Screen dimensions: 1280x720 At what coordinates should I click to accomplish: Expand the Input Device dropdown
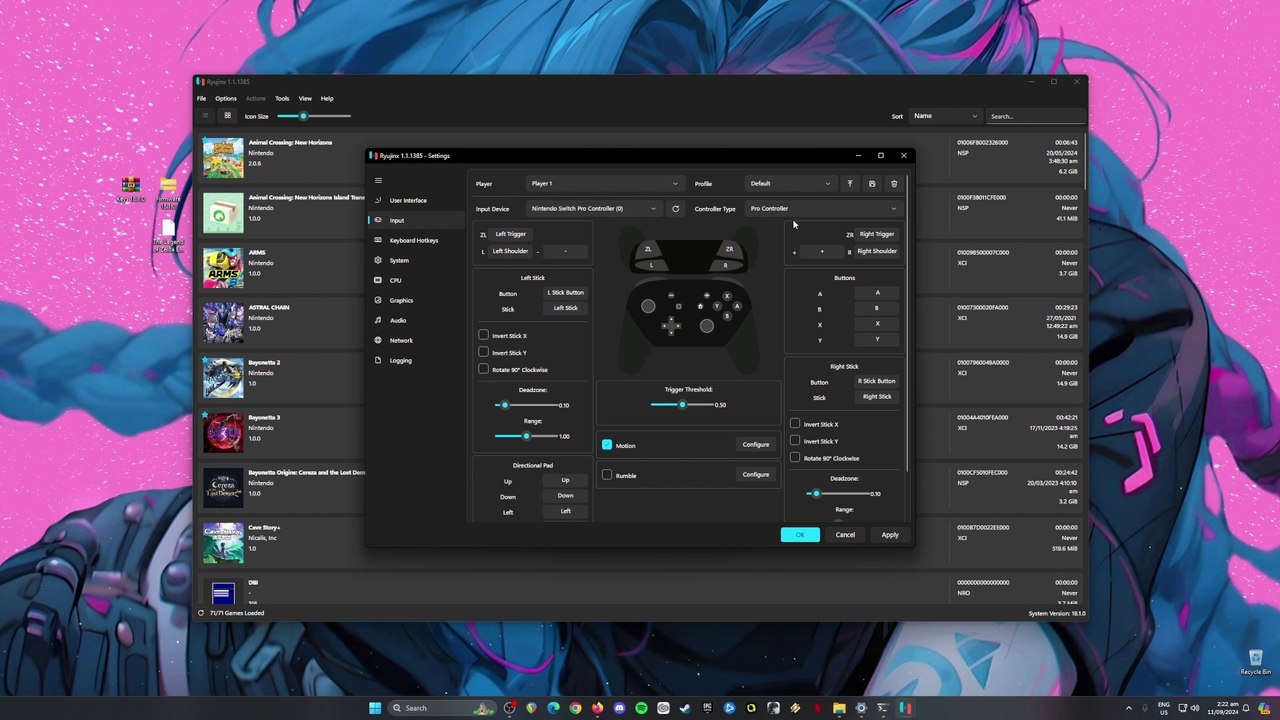tap(594, 209)
